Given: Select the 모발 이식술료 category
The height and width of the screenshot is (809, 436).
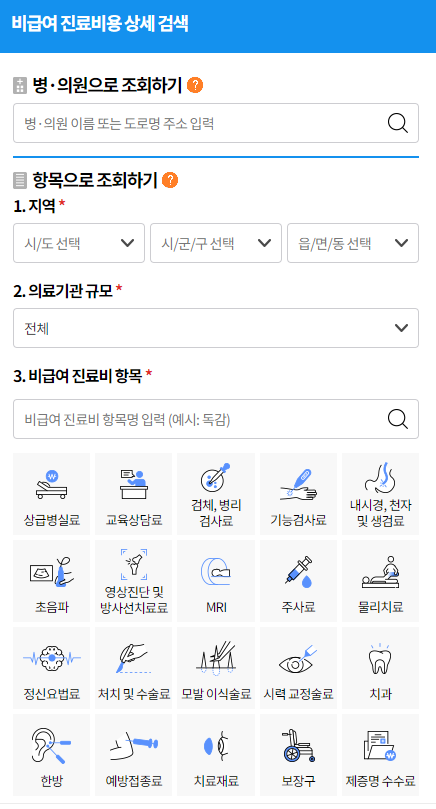Looking at the screenshot, I should pos(216,668).
